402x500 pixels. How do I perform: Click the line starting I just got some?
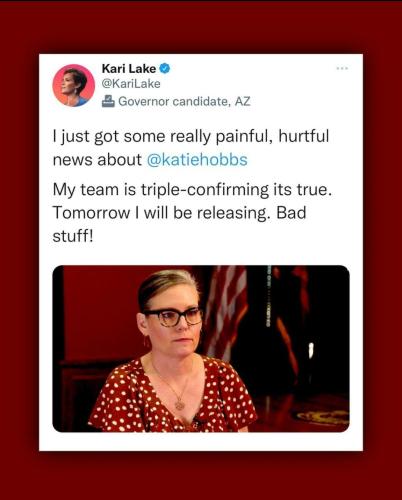(191, 136)
